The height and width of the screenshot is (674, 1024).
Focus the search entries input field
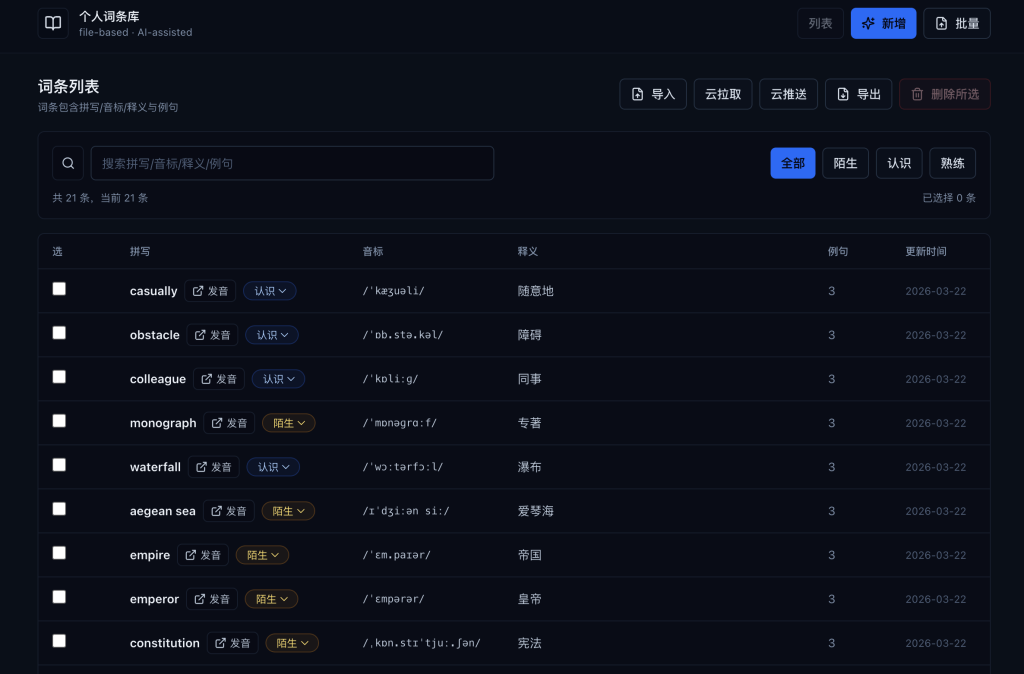pos(292,163)
